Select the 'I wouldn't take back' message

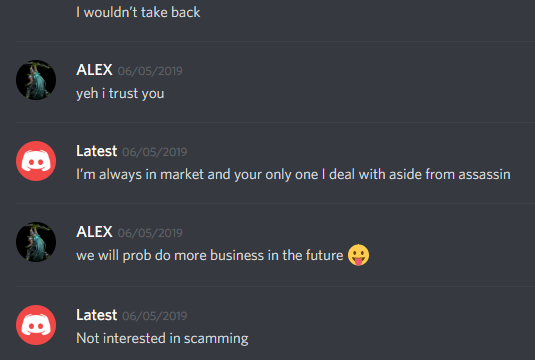(138, 13)
